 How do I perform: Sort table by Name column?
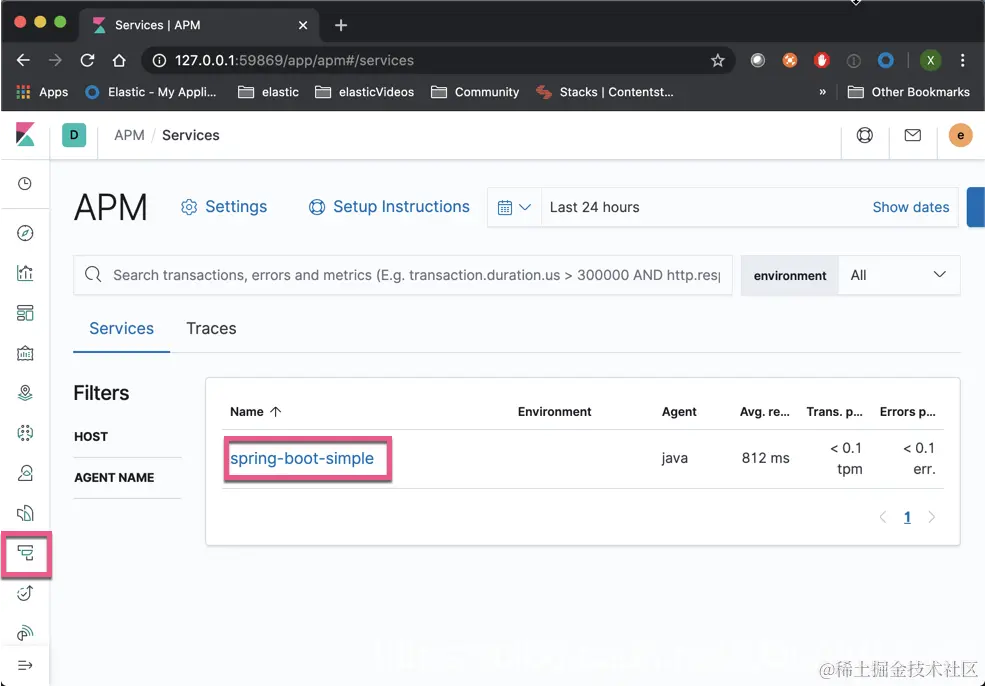[x=255, y=411]
